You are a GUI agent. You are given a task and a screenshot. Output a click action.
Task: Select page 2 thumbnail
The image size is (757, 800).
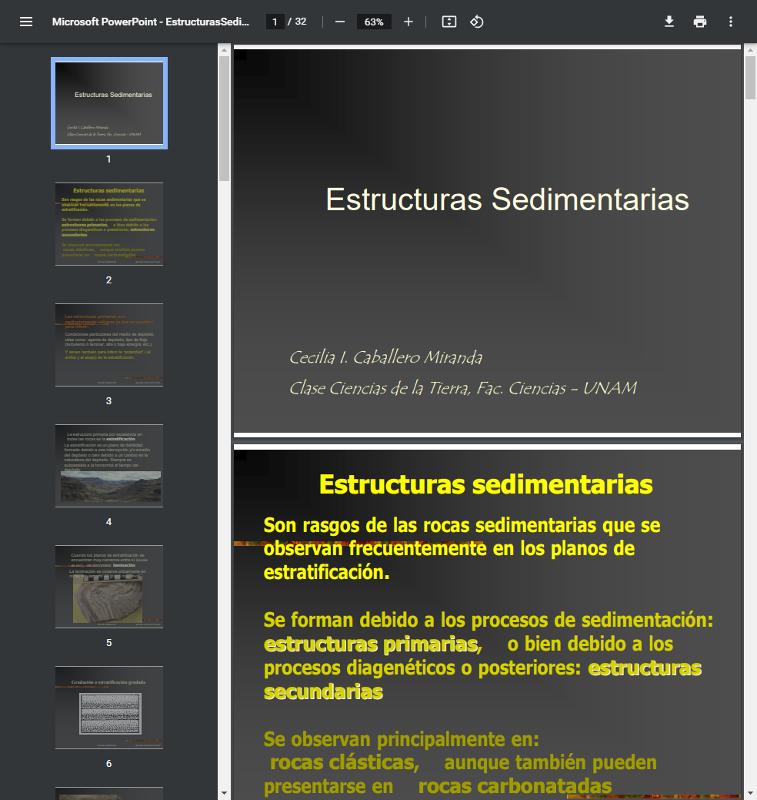pyautogui.click(x=109, y=224)
